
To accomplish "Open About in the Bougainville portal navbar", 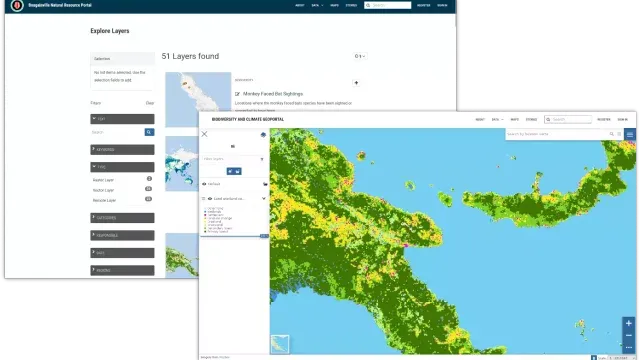I will coord(300,5).
